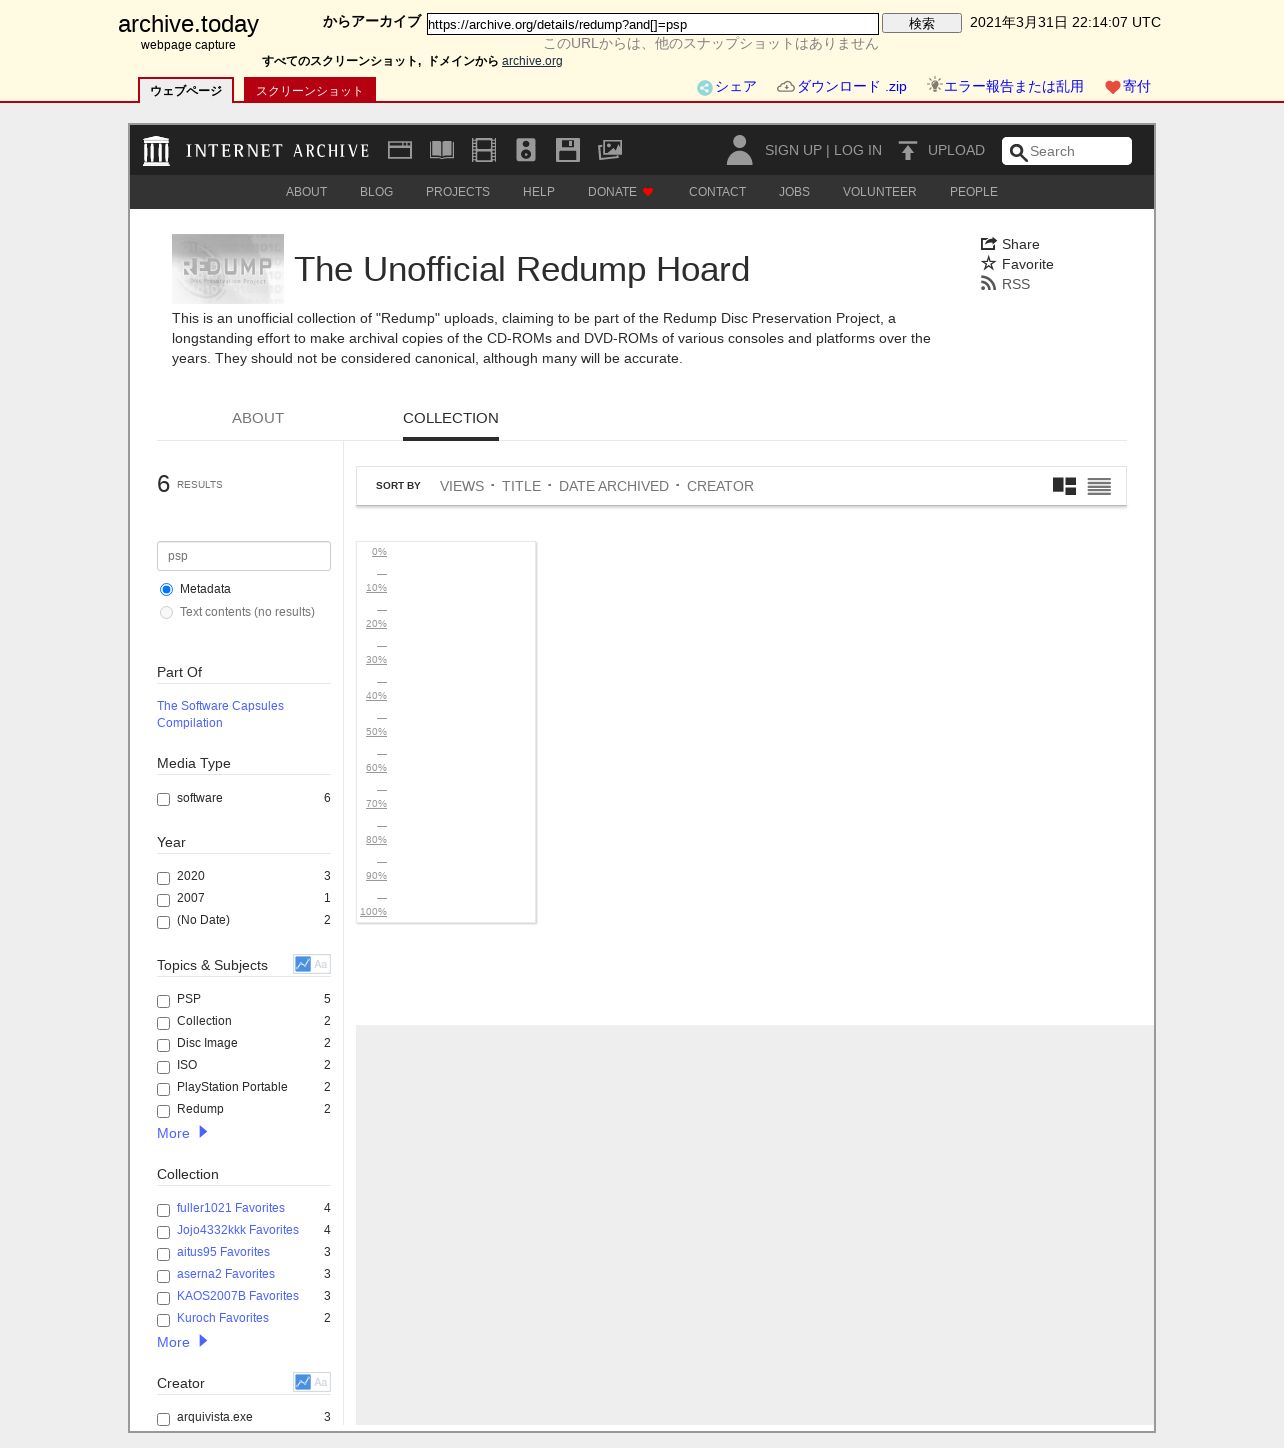
Task: Expand More under Collection filters
Action: click(x=182, y=1342)
